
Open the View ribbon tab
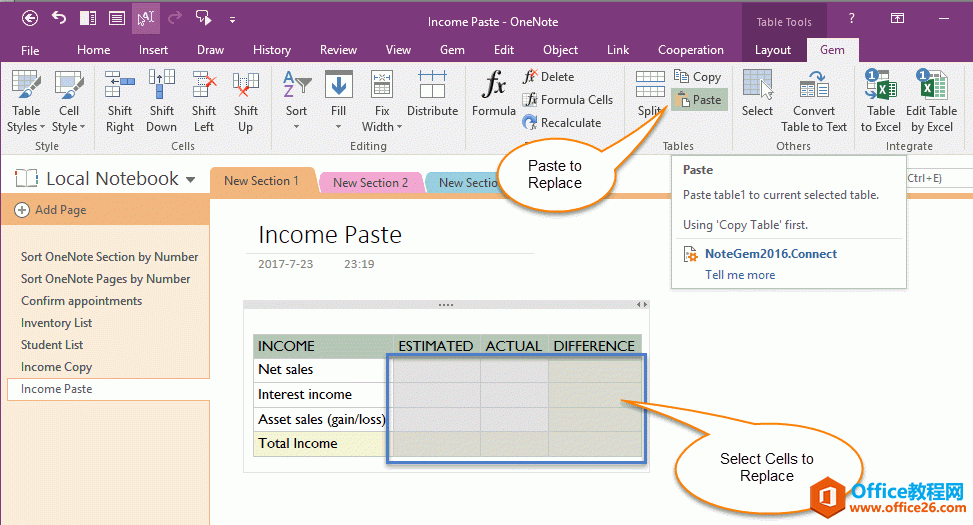(x=398, y=50)
